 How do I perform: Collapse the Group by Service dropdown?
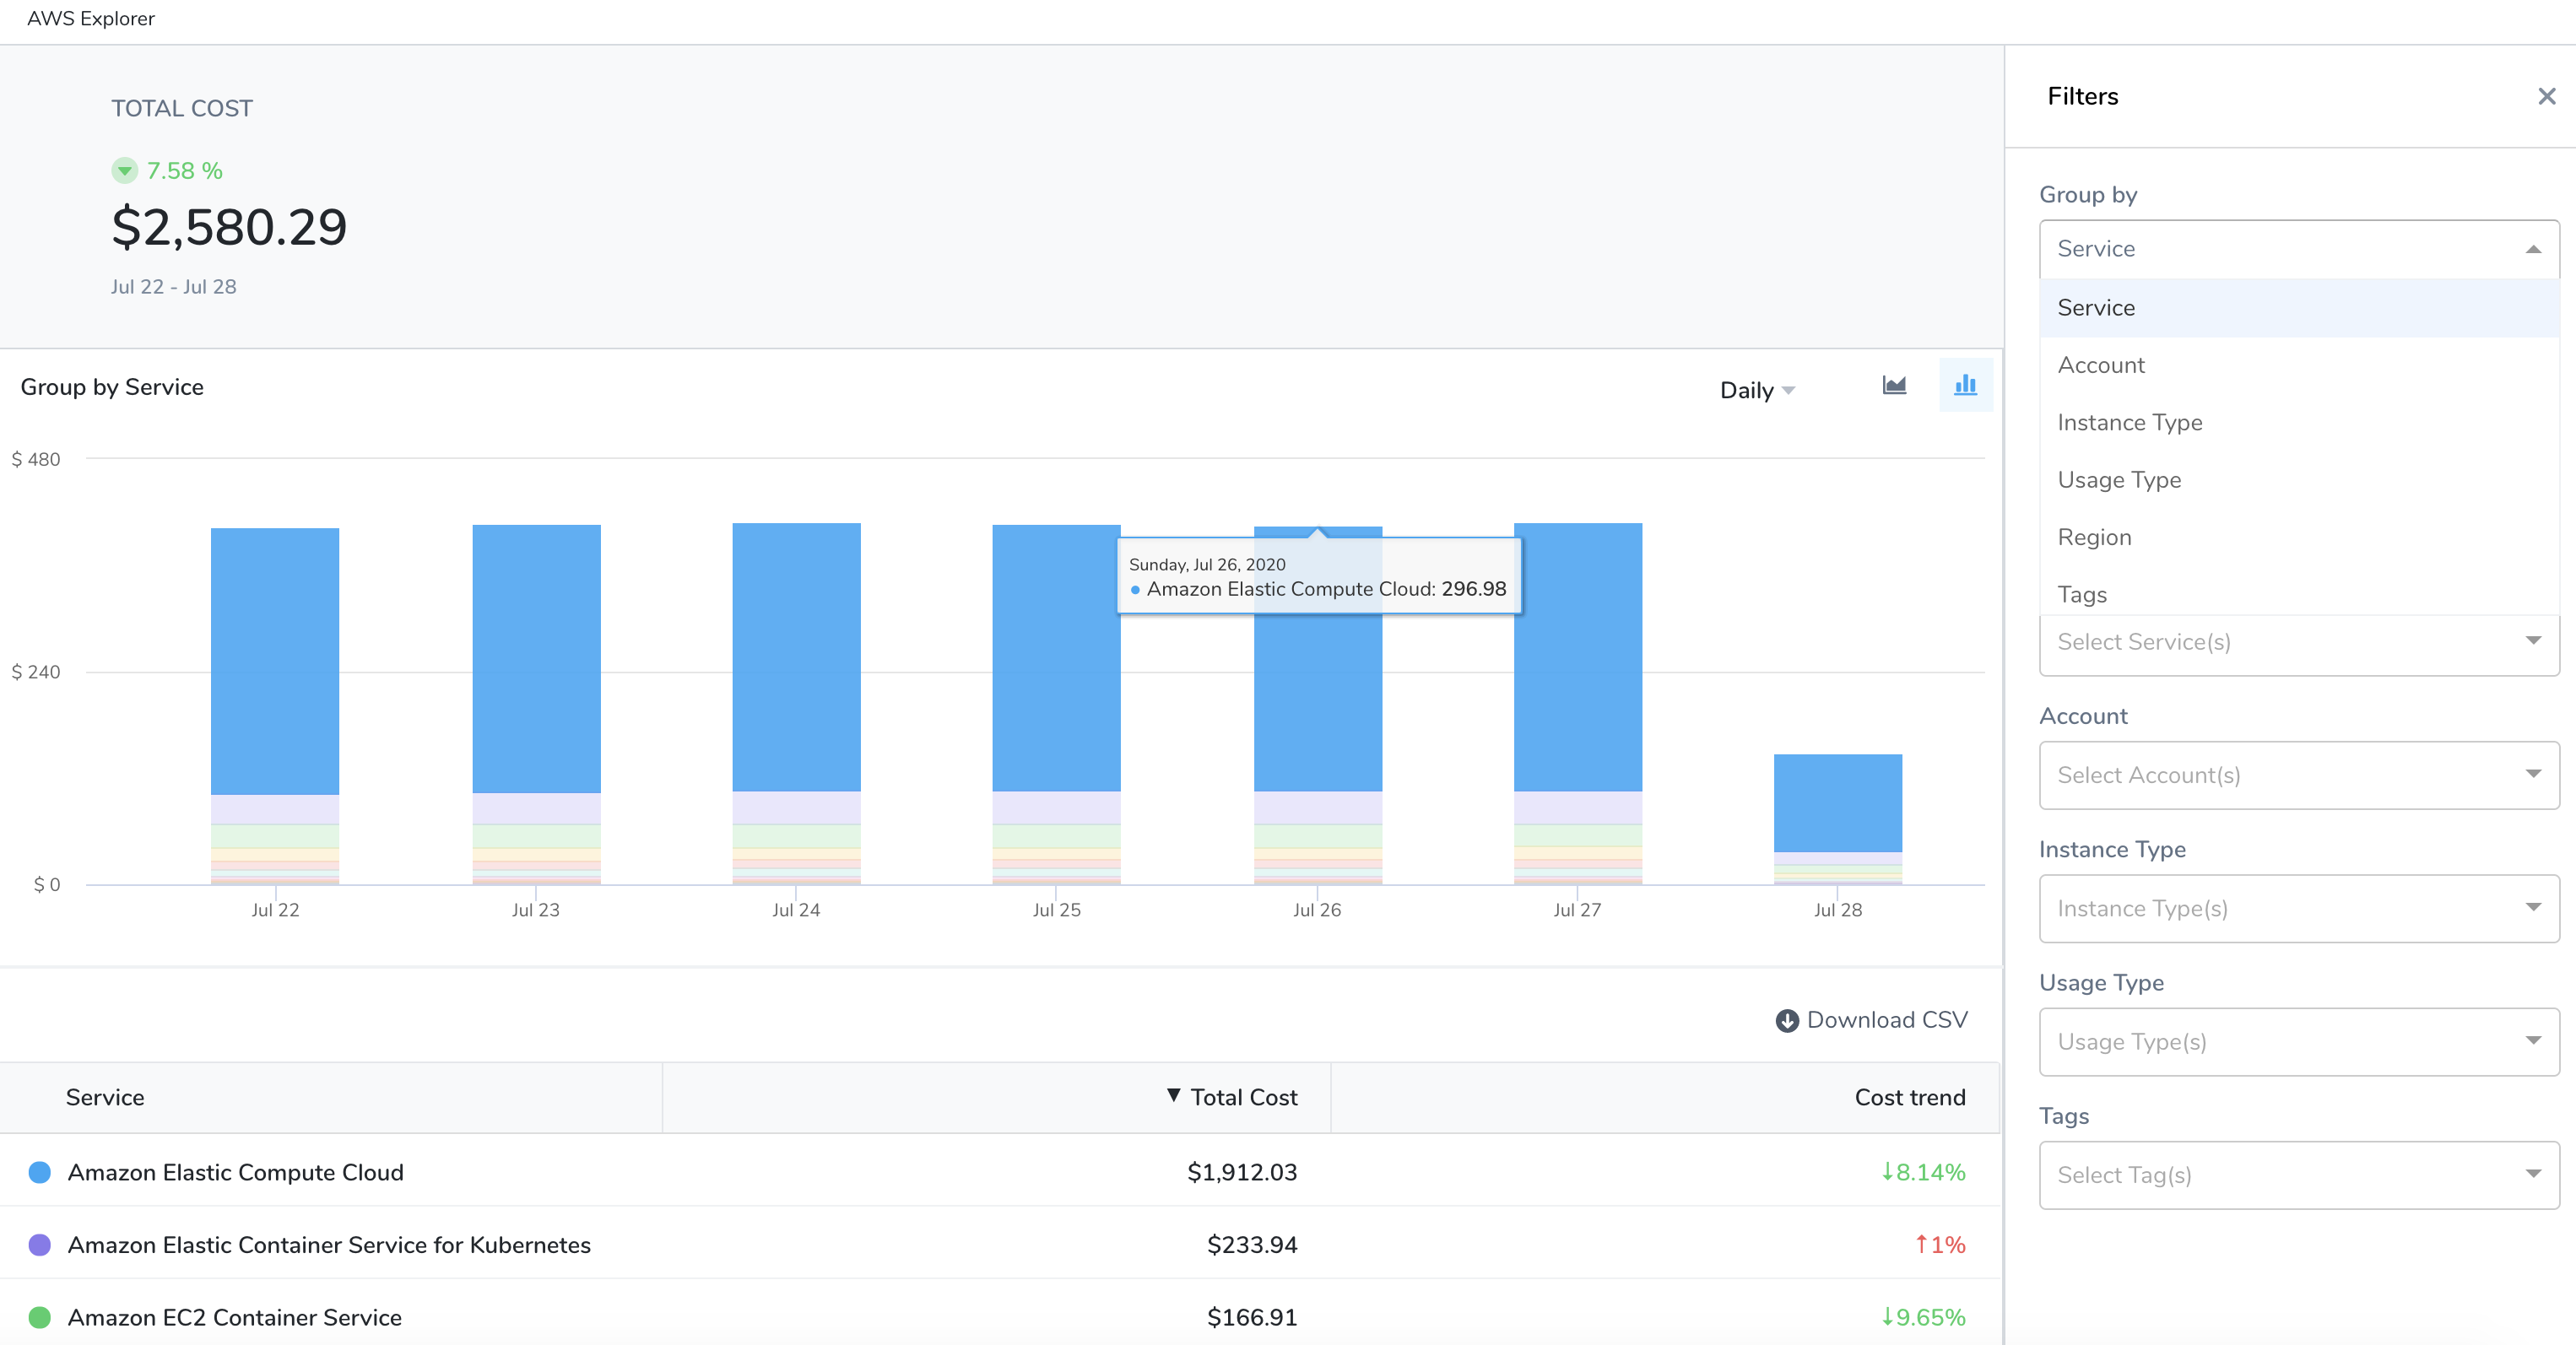pyautogui.click(x=2298, y=249)
